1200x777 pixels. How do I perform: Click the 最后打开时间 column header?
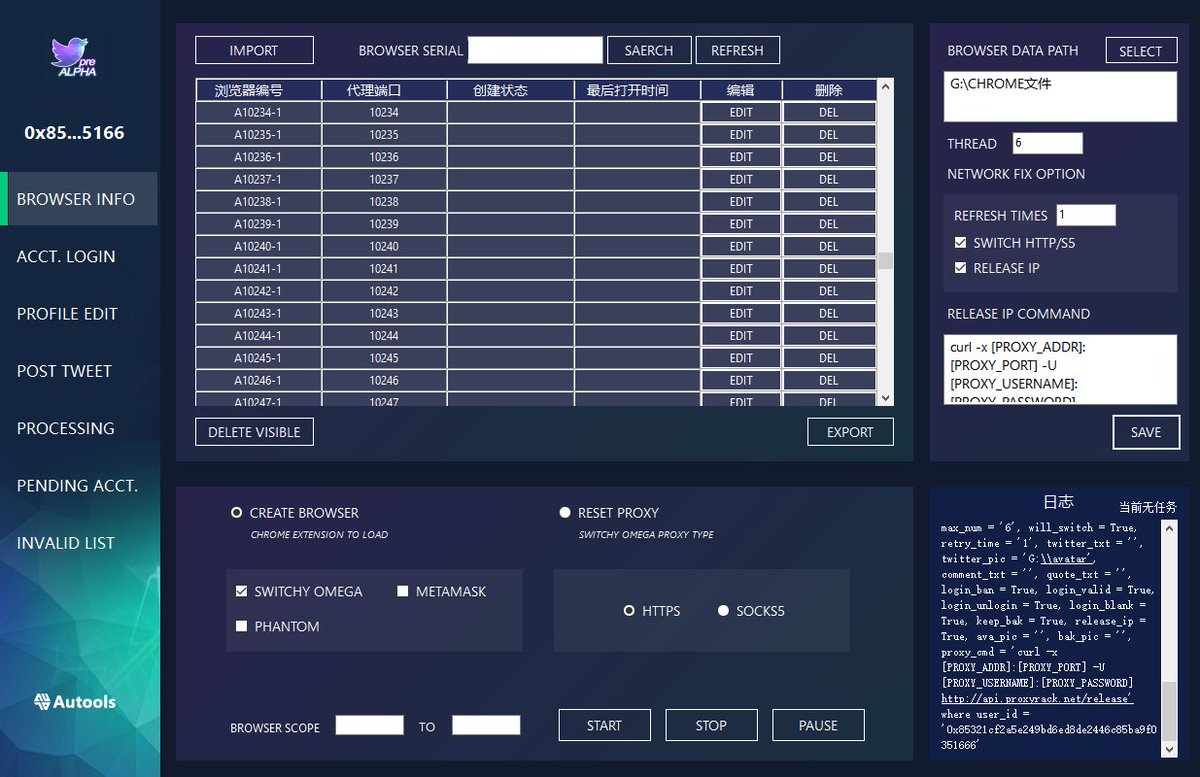click(637, 90)
